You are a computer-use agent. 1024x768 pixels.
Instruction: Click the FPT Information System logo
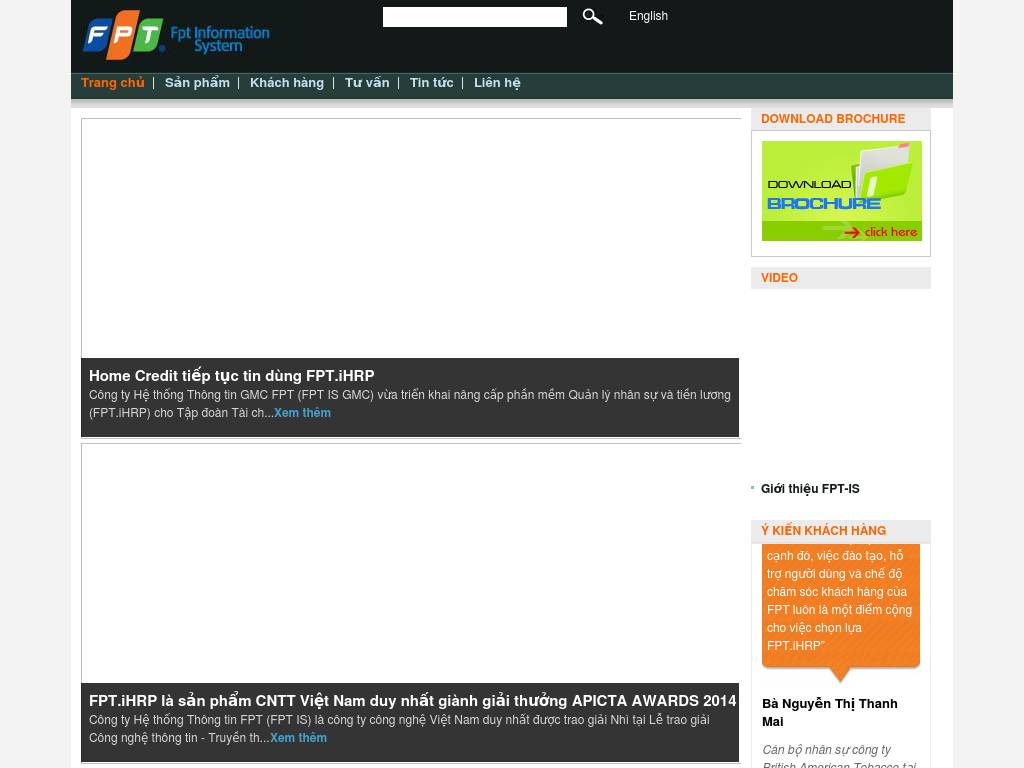pyautogui.click(x=176, y=36)
